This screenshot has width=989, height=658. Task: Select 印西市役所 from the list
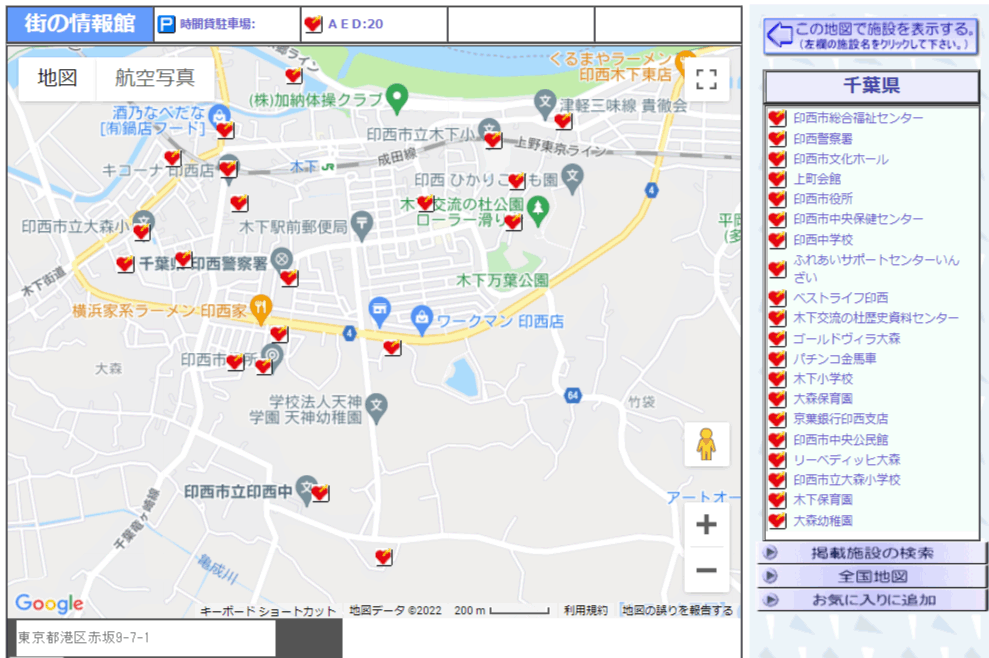822,199
